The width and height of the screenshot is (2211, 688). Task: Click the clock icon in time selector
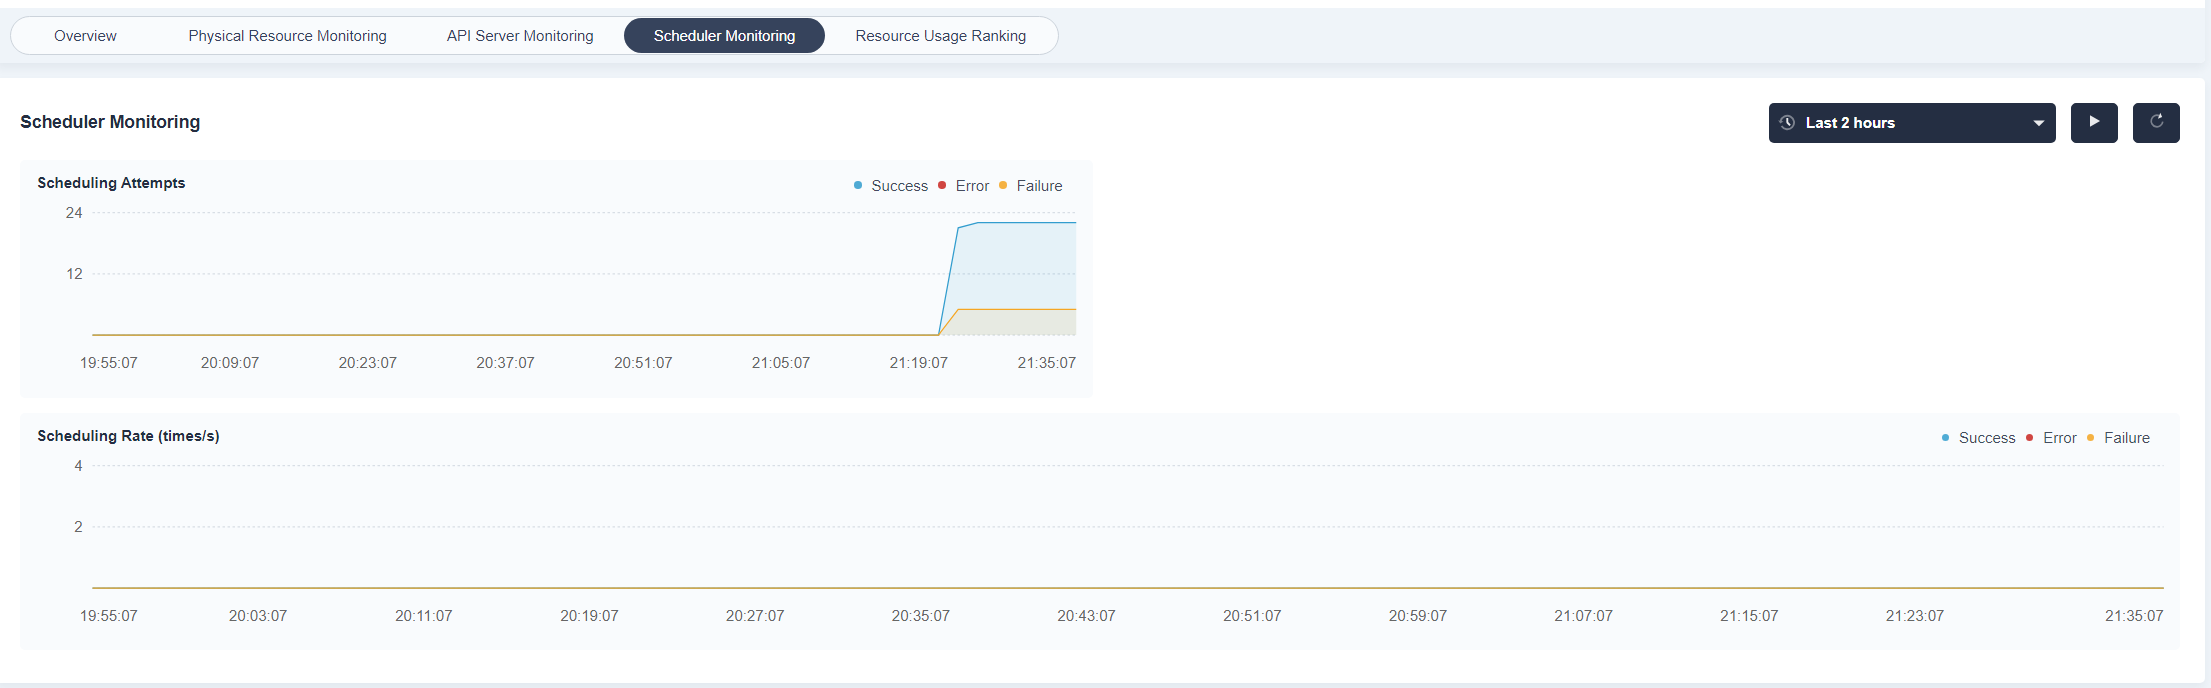(1787, 123)
